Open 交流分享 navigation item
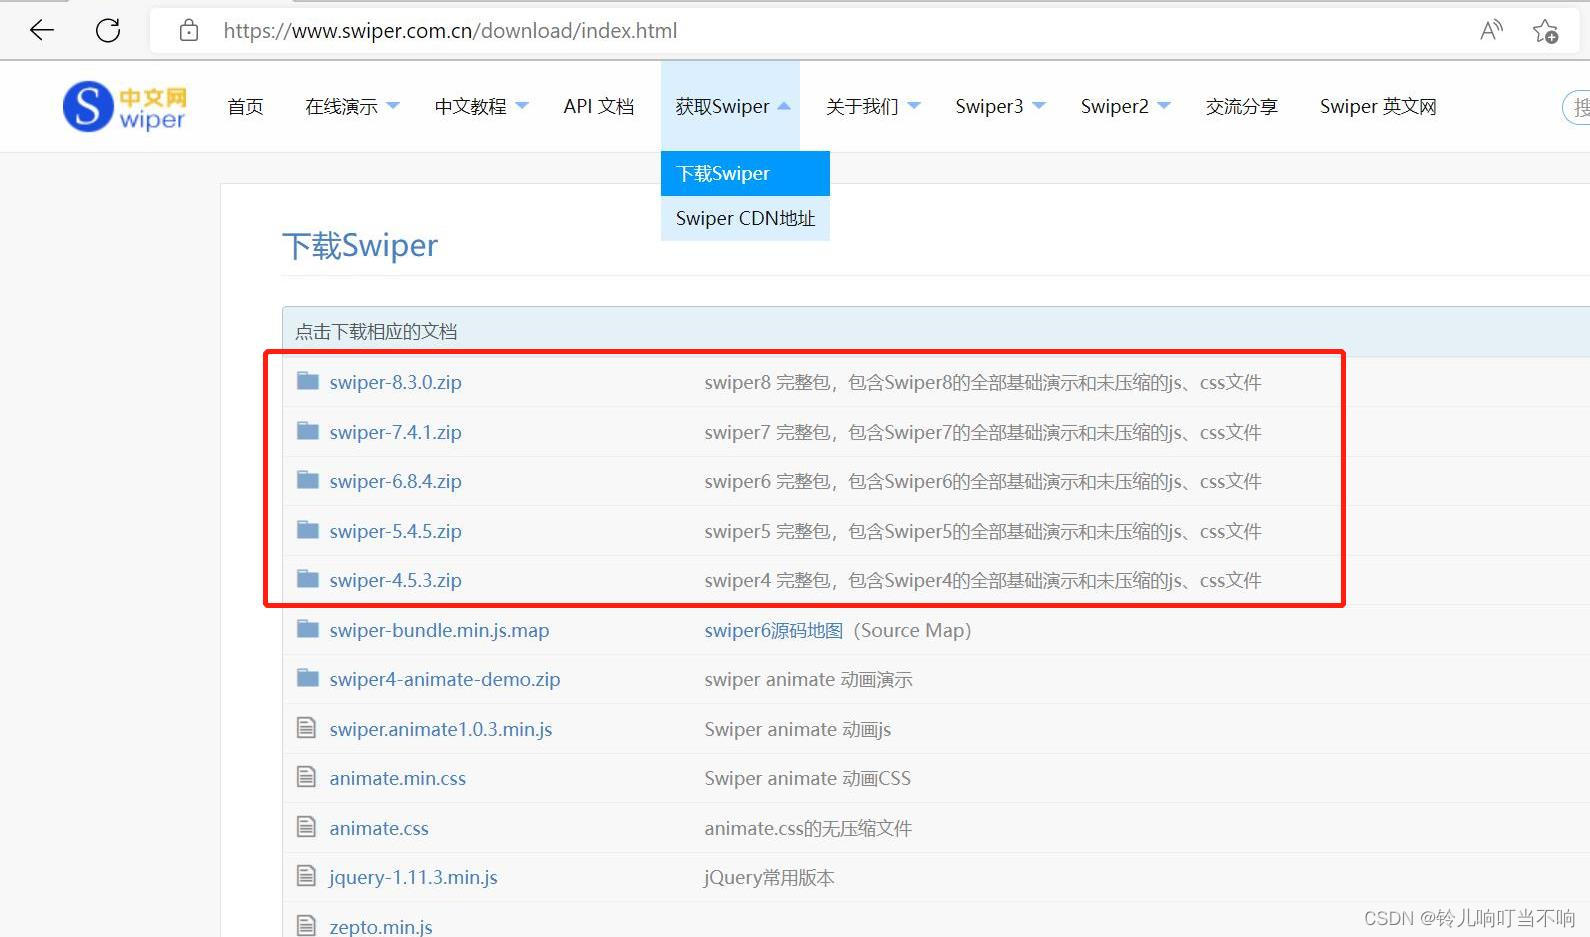The image size is (1590, 937). tap(1242, 106)
